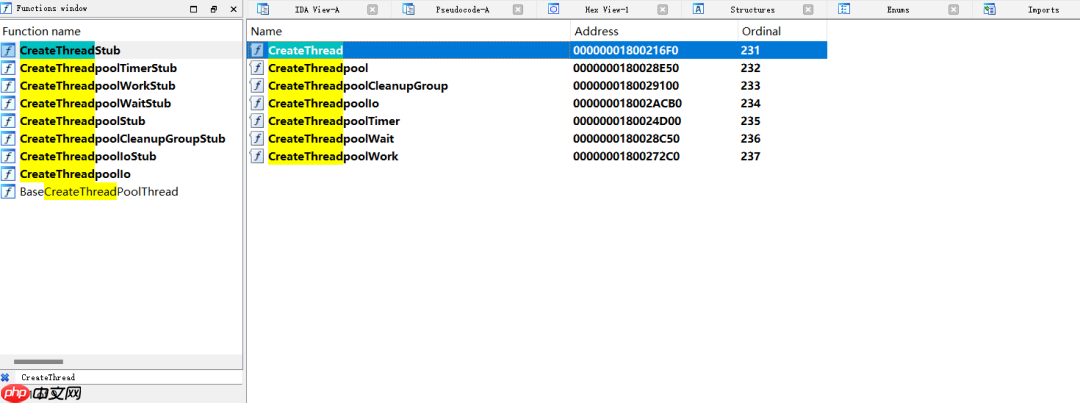Viewport: 1080px width, 403px height.
Task: Select the CreateThread export row name
Action: pyautogui.click(x=305, y=50)
